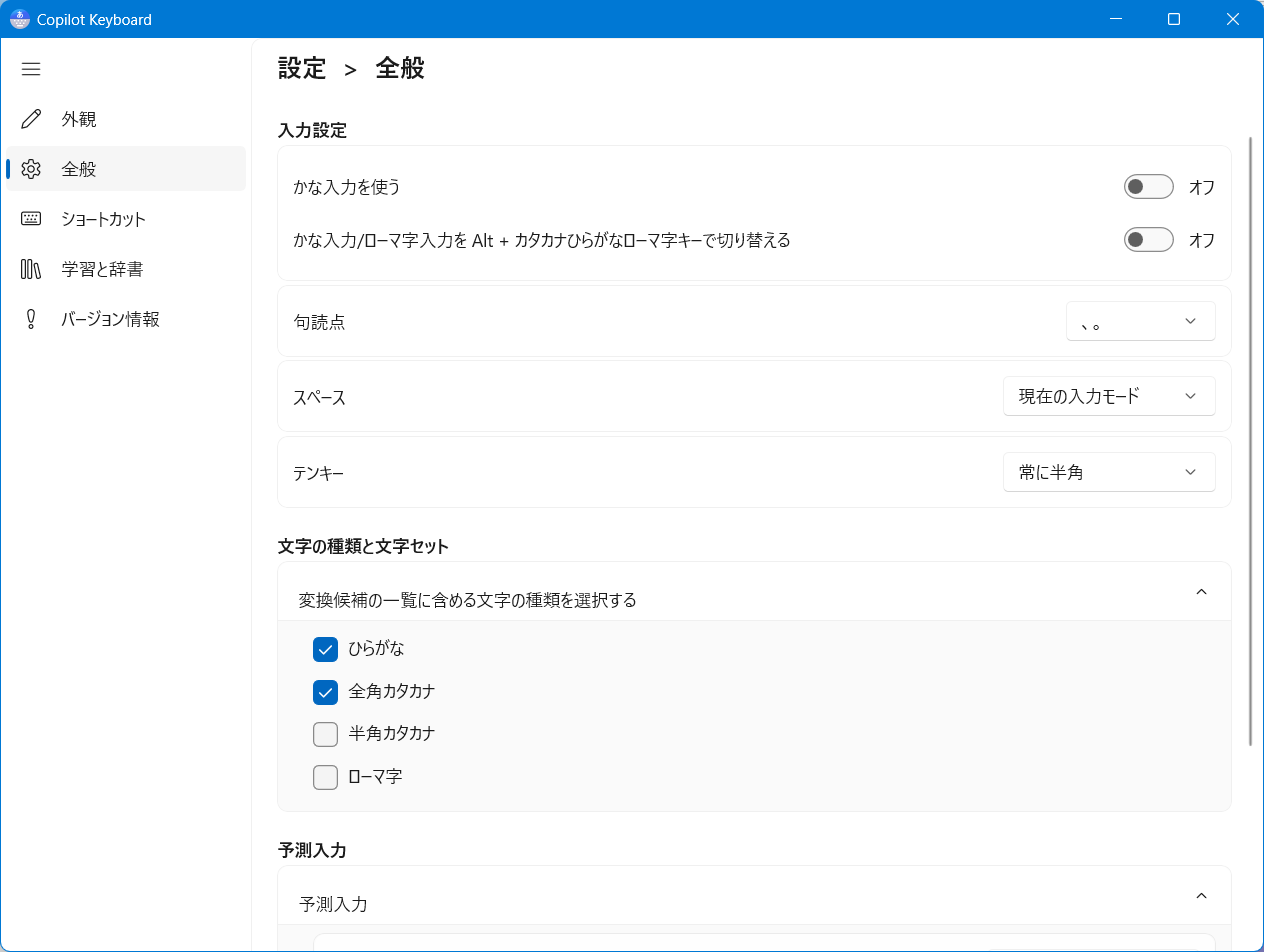Go to ショートカット settings
This screenshot has height=952, width=1264.
[x=126, y=219]
